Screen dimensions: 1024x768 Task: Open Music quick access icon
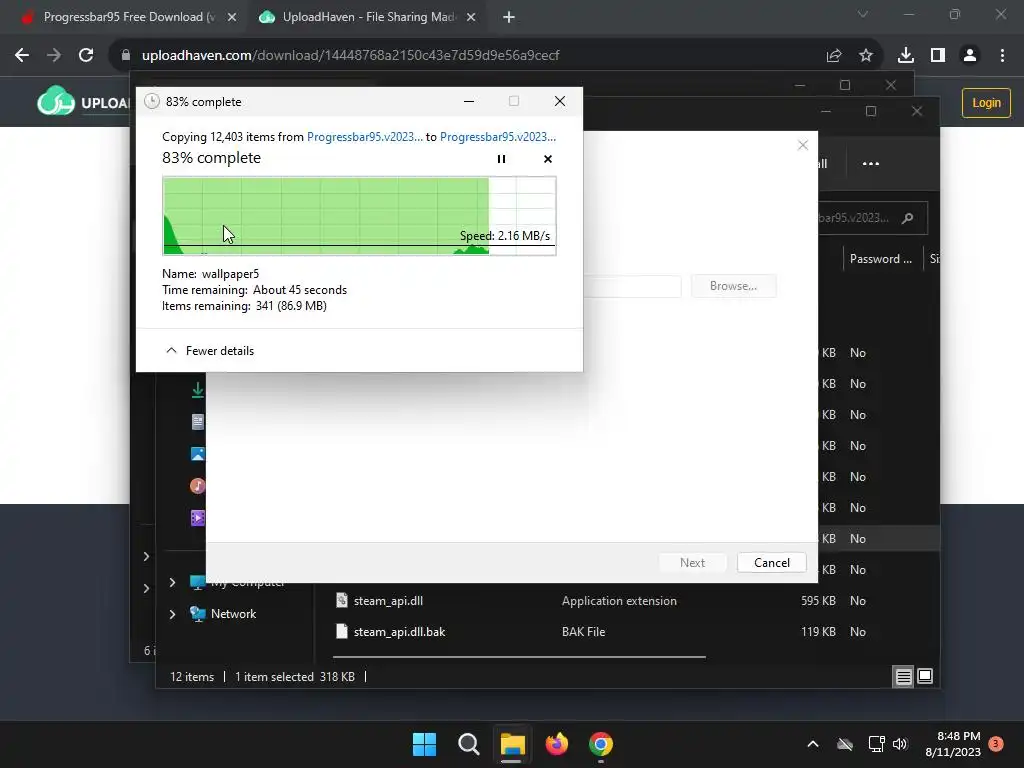pyautogui.click(x=197, y=486)
